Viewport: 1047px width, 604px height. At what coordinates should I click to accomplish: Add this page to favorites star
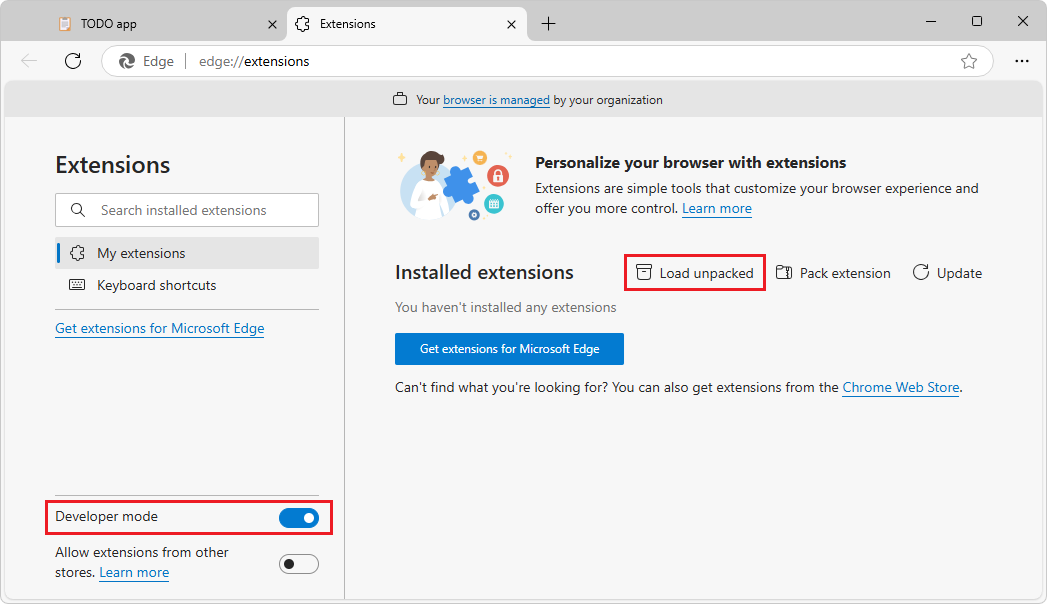point(969,61)
